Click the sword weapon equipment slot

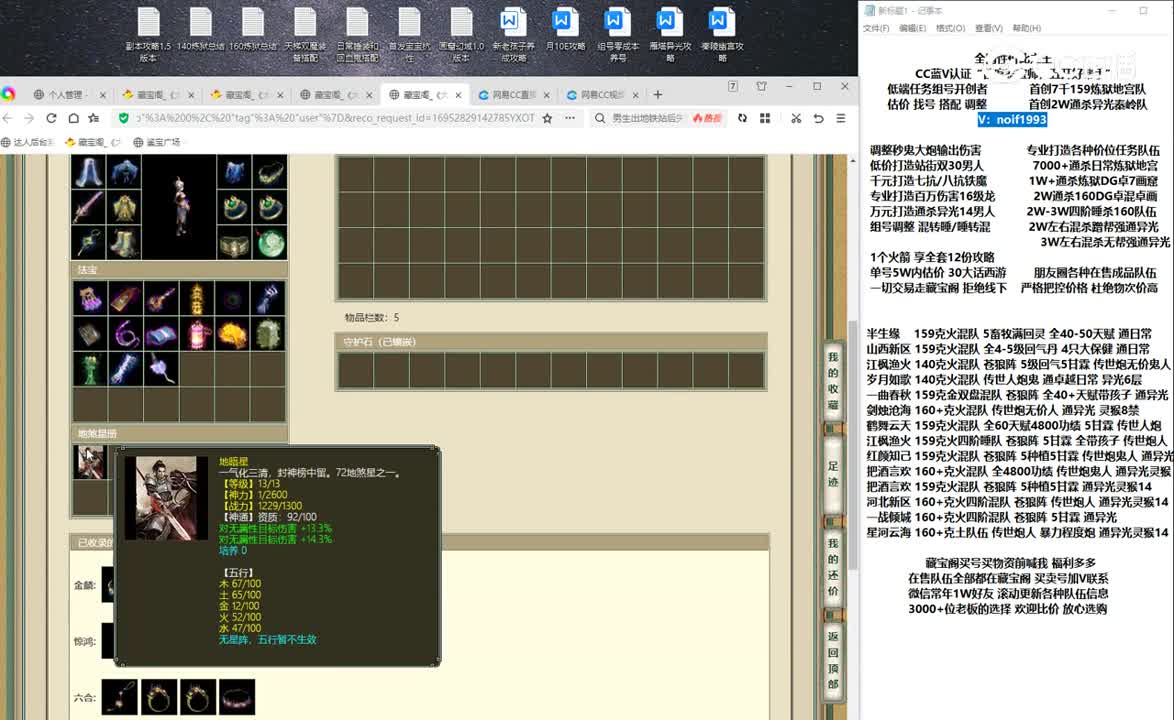(x=88, y=207)
